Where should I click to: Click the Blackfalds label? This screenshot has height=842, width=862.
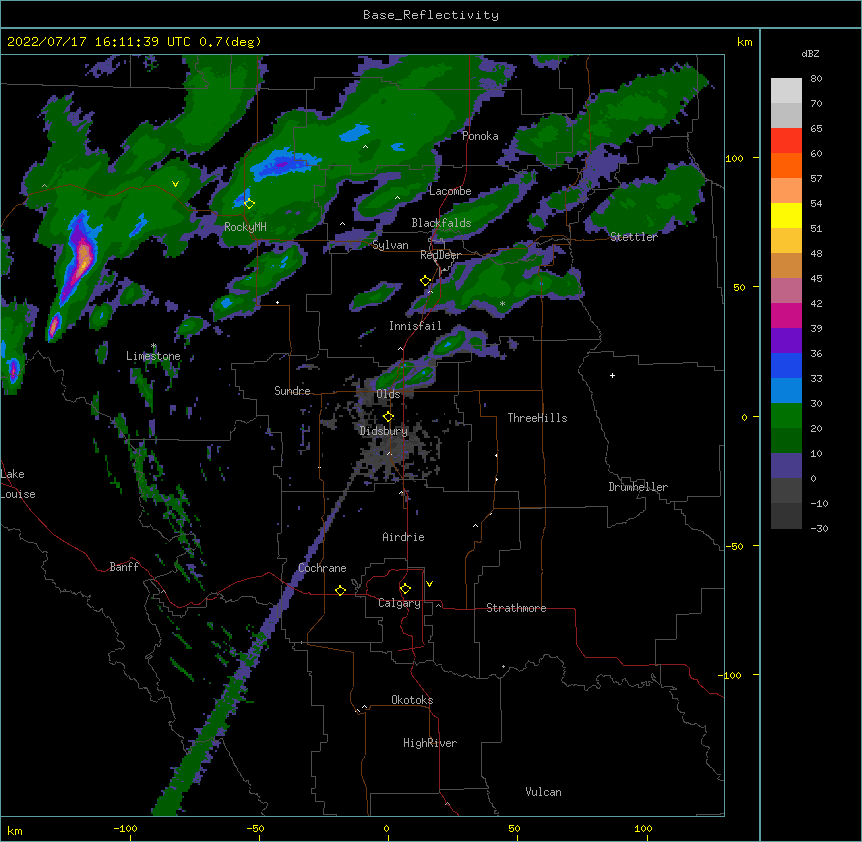(x=441, y=223)
